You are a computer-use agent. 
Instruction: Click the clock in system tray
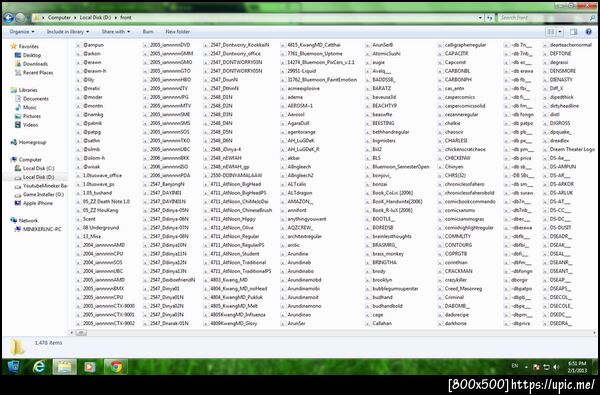point(577,367)
